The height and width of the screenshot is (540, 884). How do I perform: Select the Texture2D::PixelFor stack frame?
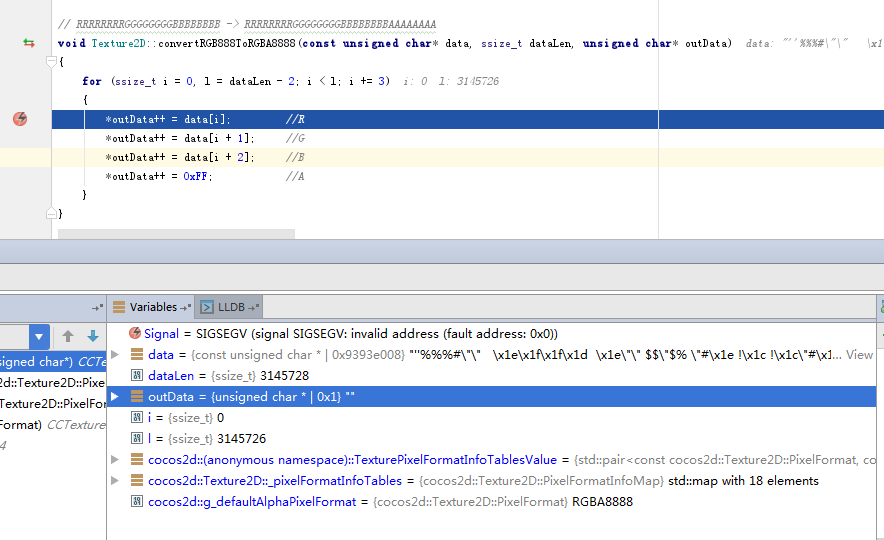click(x=53, y=404)
